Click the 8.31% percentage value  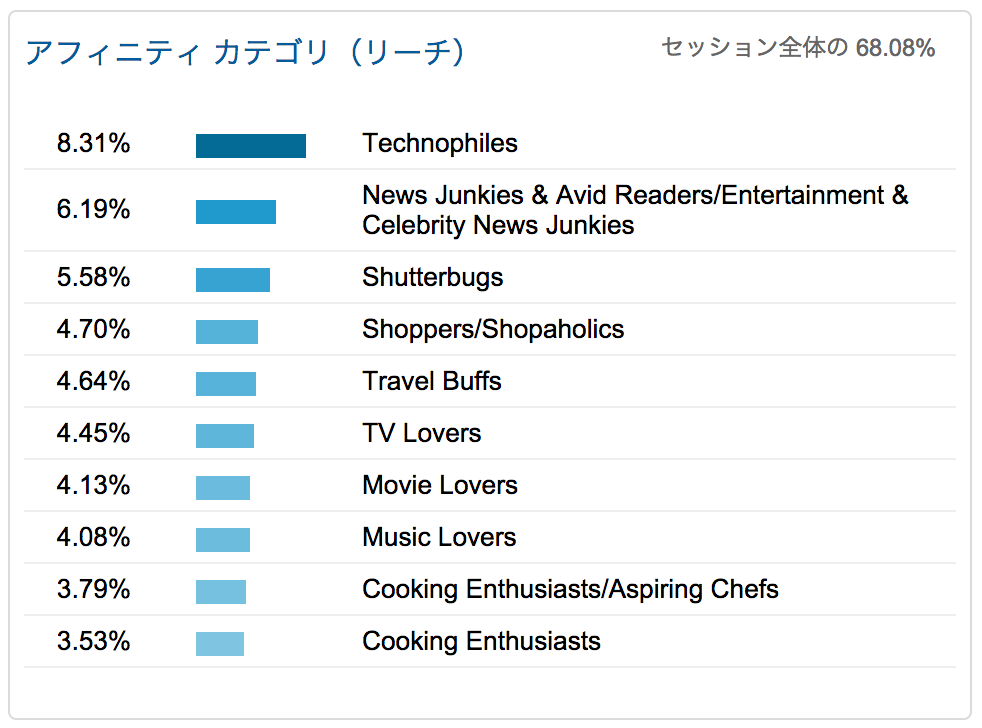pyautogui.click(x=93, y=143)
